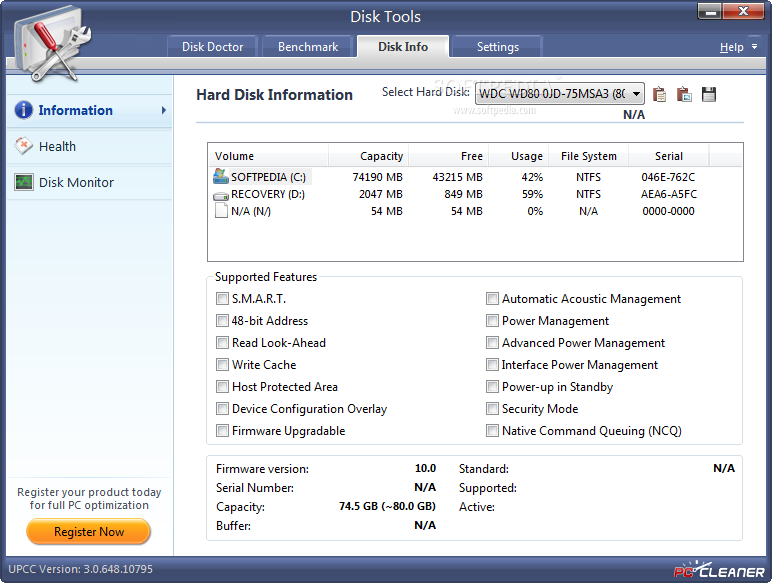
Task: Toggle the 48-bit Address checkbox
Action: 222,321
